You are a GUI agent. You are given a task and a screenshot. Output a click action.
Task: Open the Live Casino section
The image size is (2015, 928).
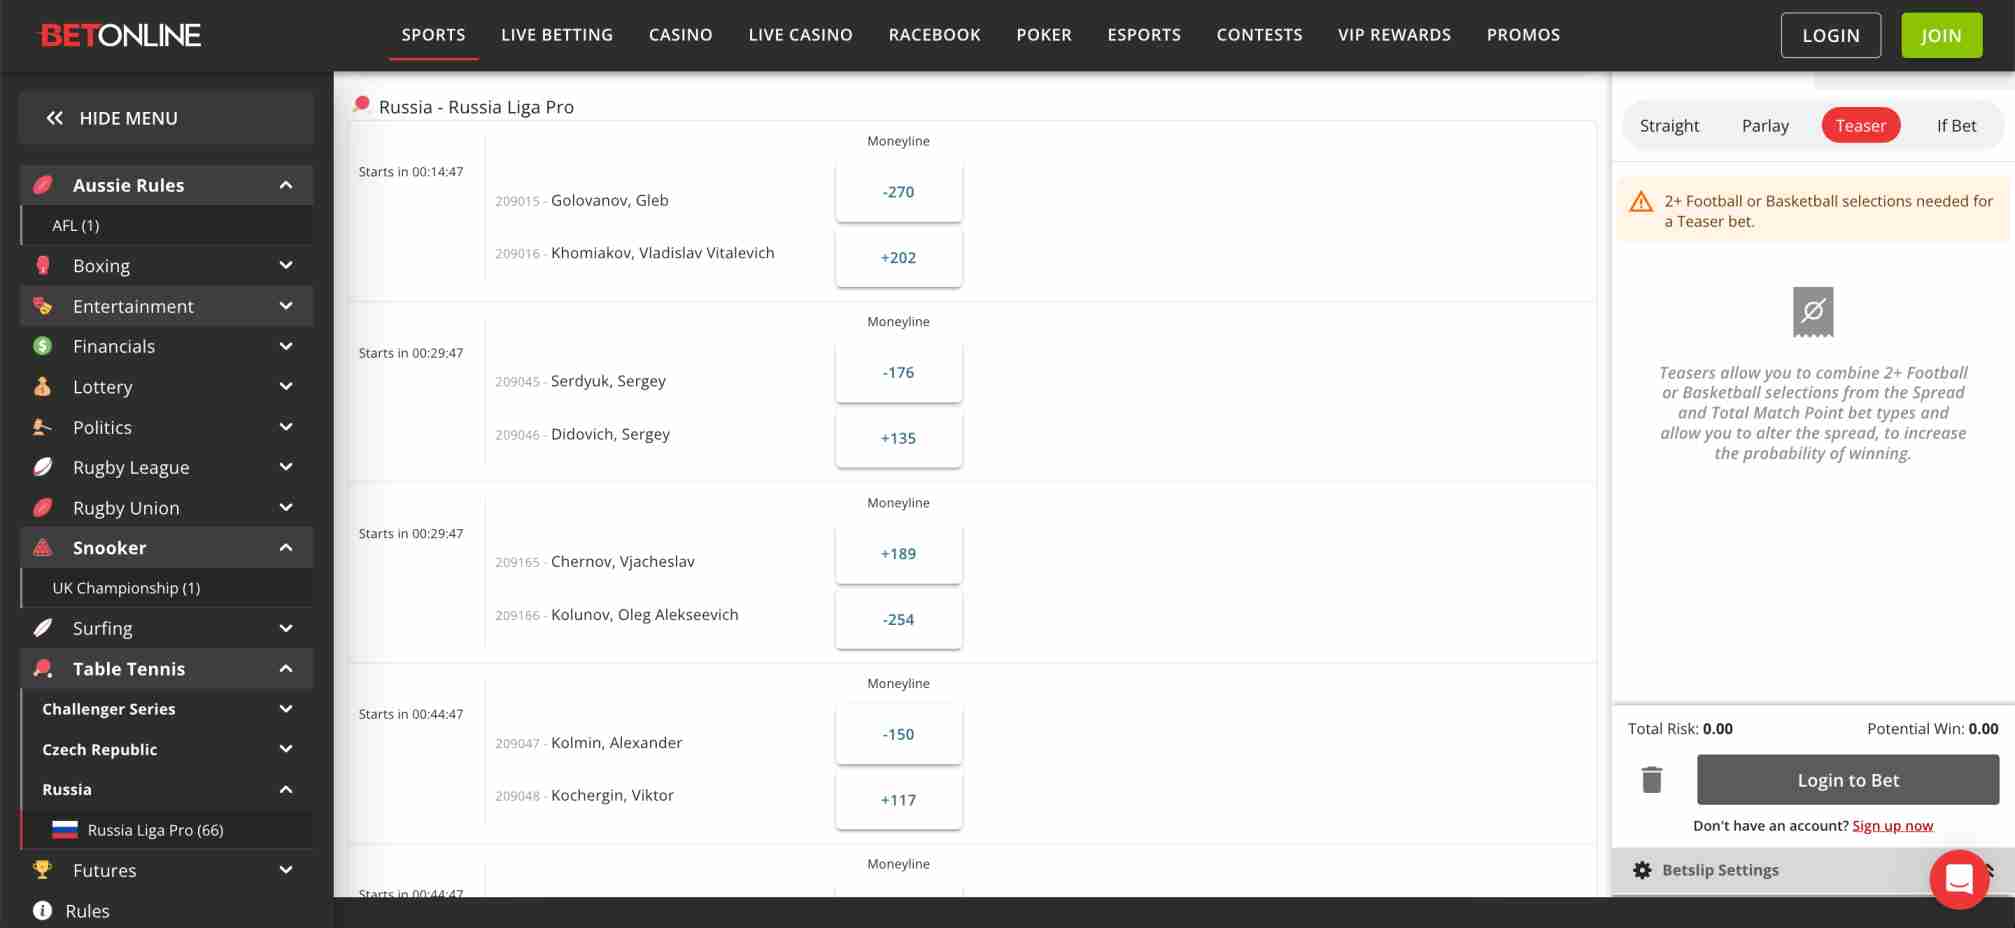pos(799,34)
